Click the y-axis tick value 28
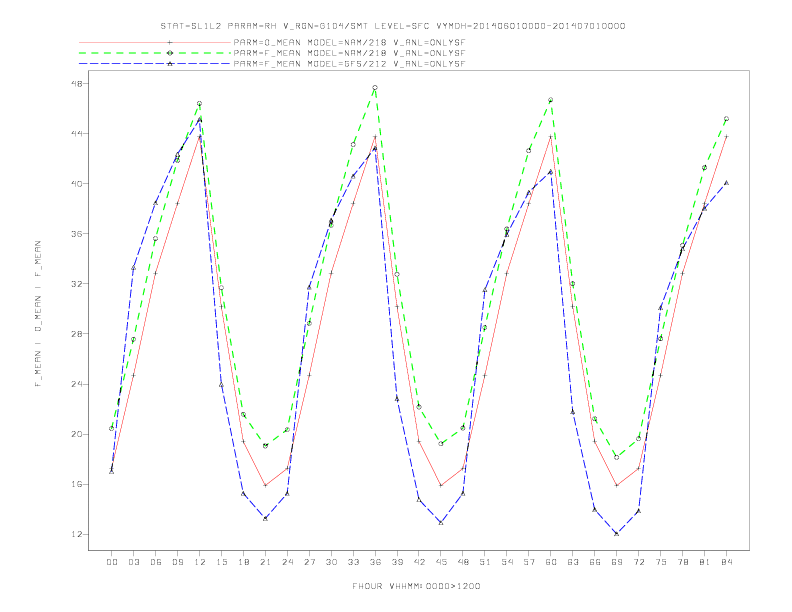 [77, 334]
